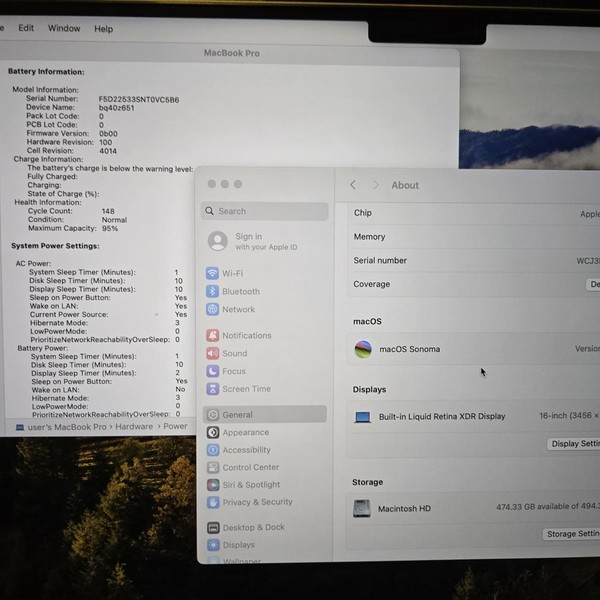
Task: Click the Apple ID avatar to sign in
Action: [x=218, y=241]
